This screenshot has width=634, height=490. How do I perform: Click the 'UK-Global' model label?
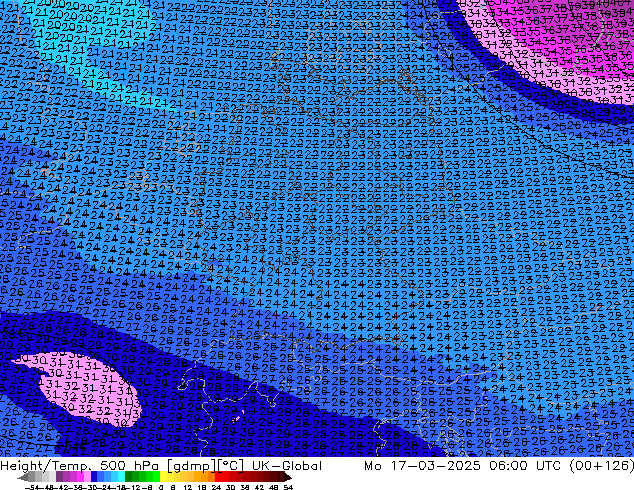(x=287, y=466)
